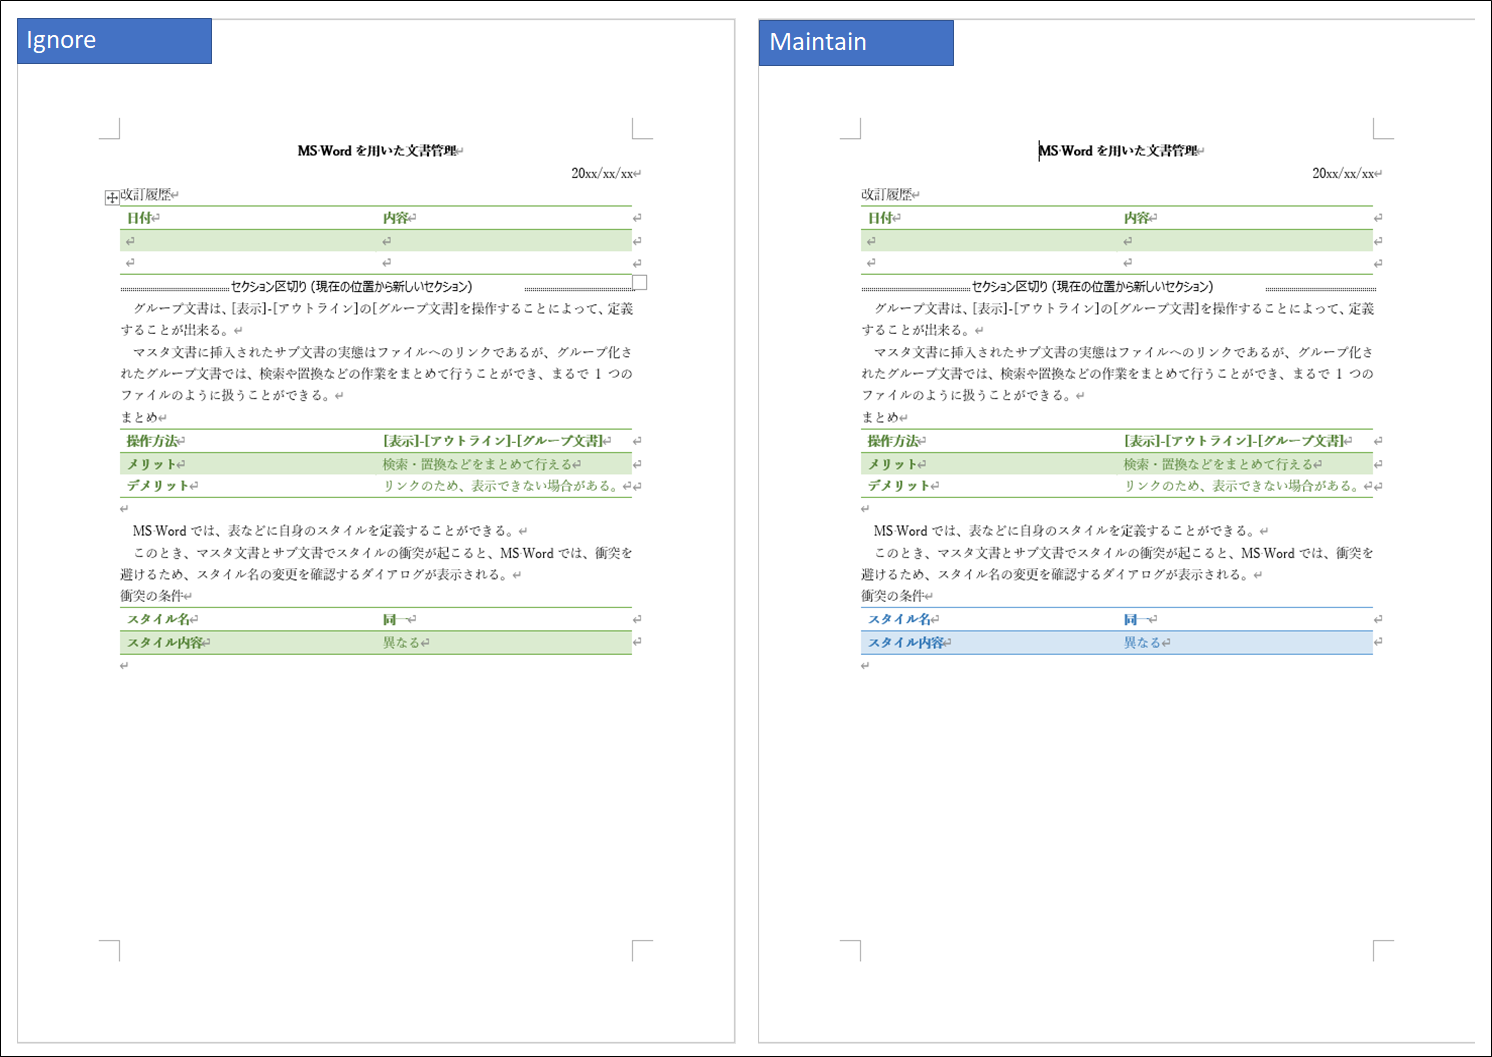The height and width of the screenshot is (1057, 1492).
Task: Click '[表示]-[アウトライン]-[グループ文書]' cell in Maintain page
Action: pyautogui.click(x=1245, y=441)
